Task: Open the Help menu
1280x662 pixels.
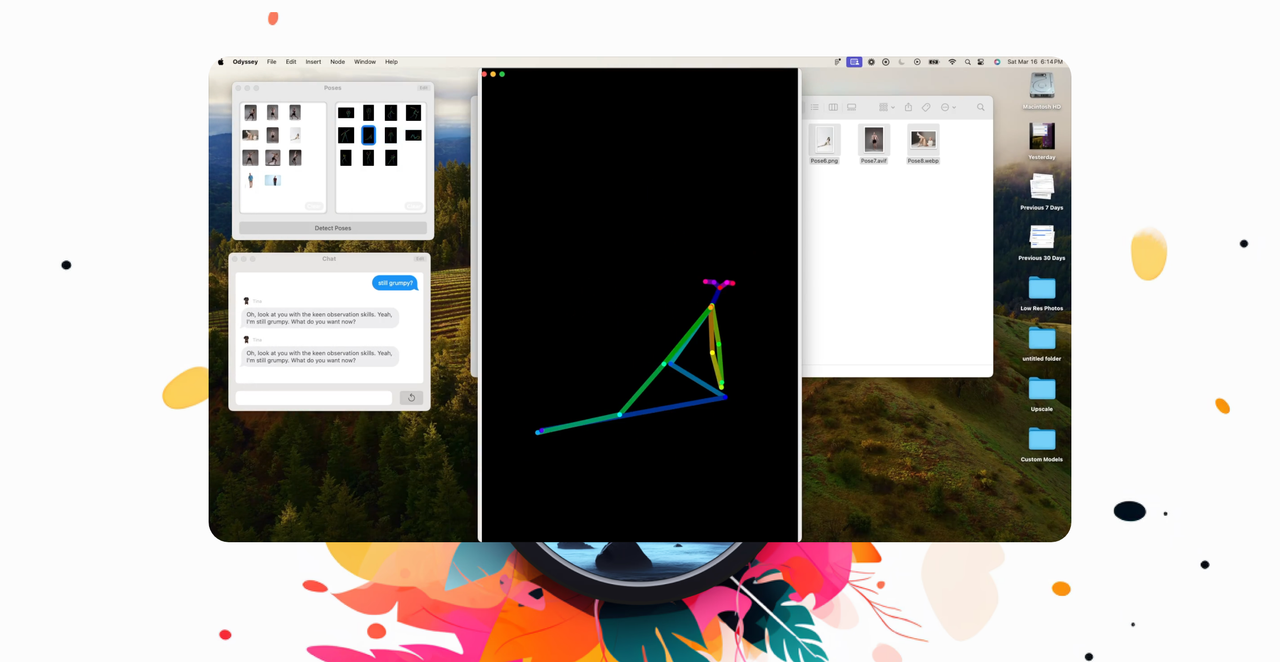Action: coord(391,62)
